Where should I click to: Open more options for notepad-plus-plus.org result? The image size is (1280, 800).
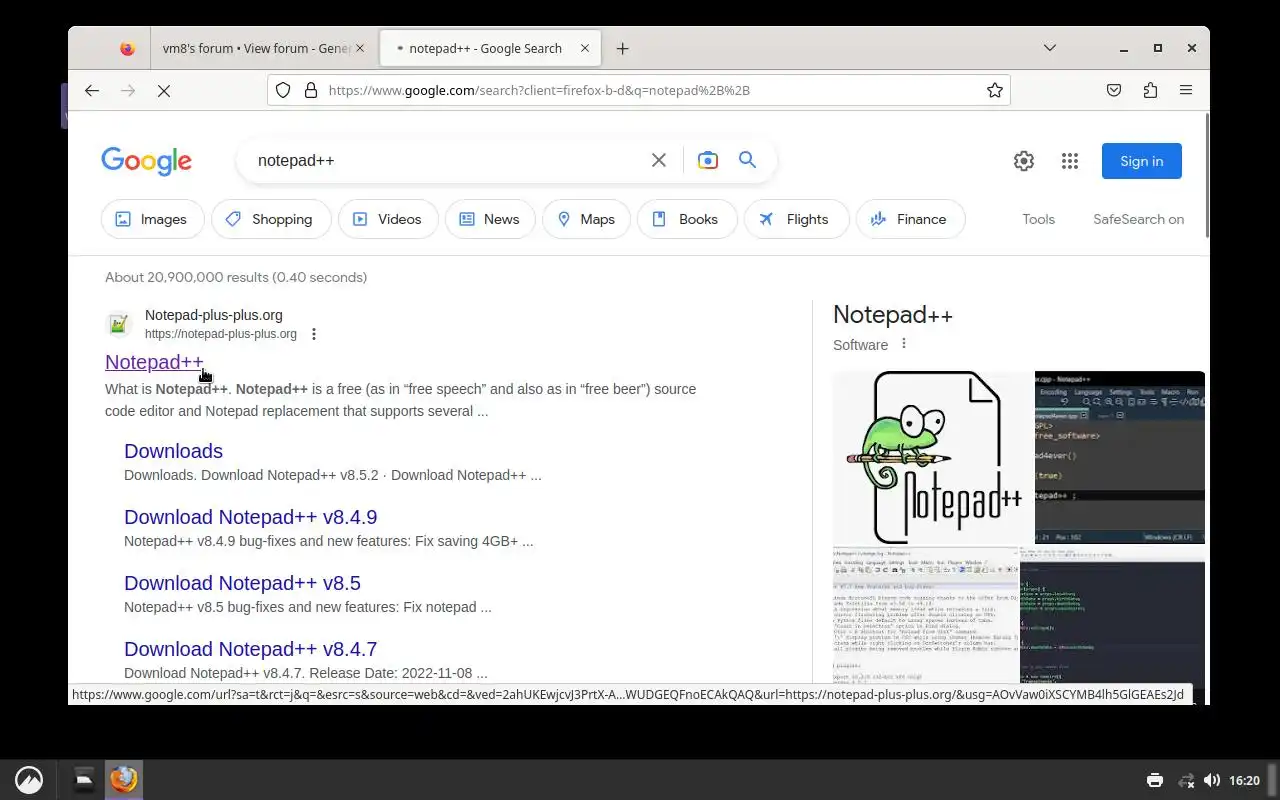coord(314,334)
